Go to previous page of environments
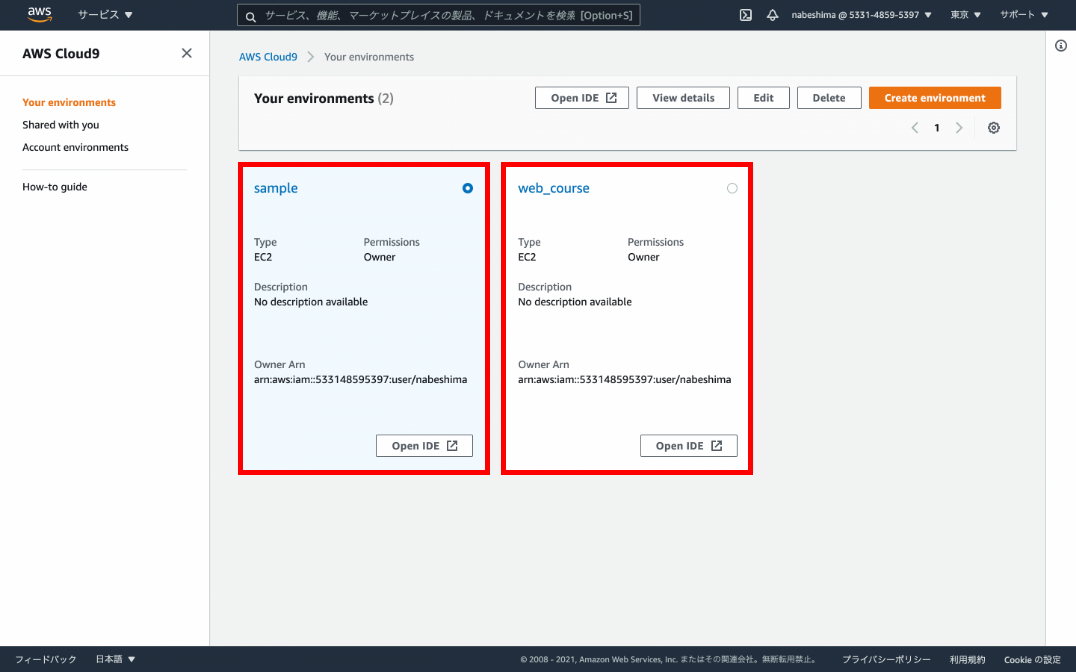 [x=915, y=128]
